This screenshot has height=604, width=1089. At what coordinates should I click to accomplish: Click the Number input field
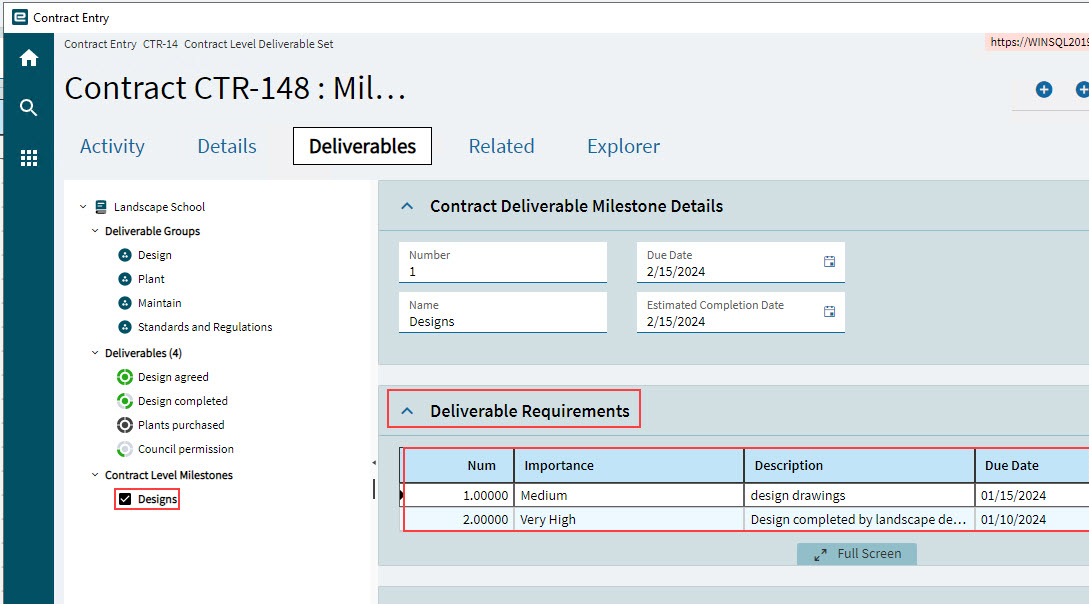pyautogui.click(x=503, y=262)
